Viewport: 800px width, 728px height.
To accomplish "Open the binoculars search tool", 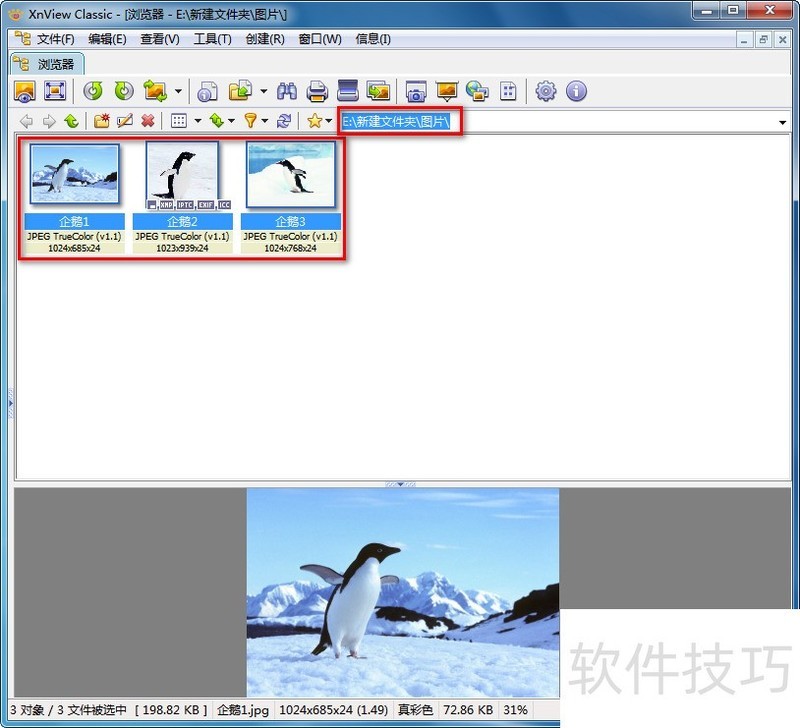I will (x=287, y=92).
